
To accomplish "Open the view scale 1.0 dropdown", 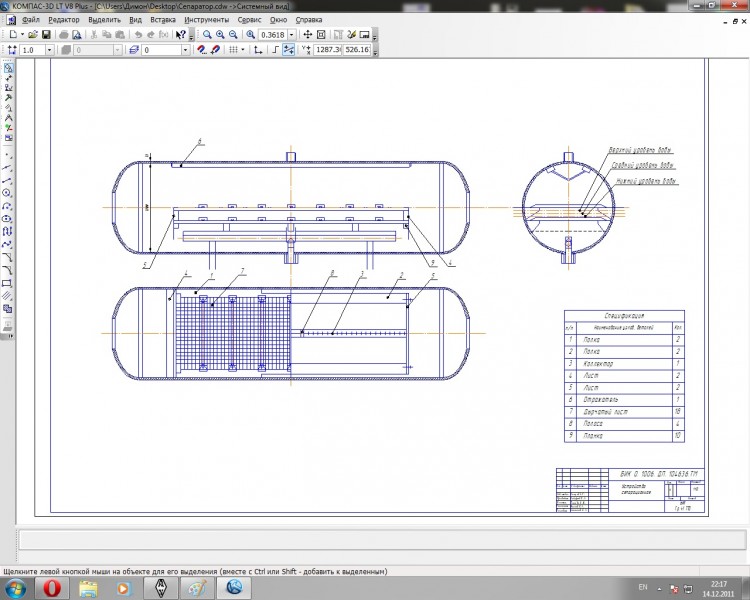I will [49, 50].
